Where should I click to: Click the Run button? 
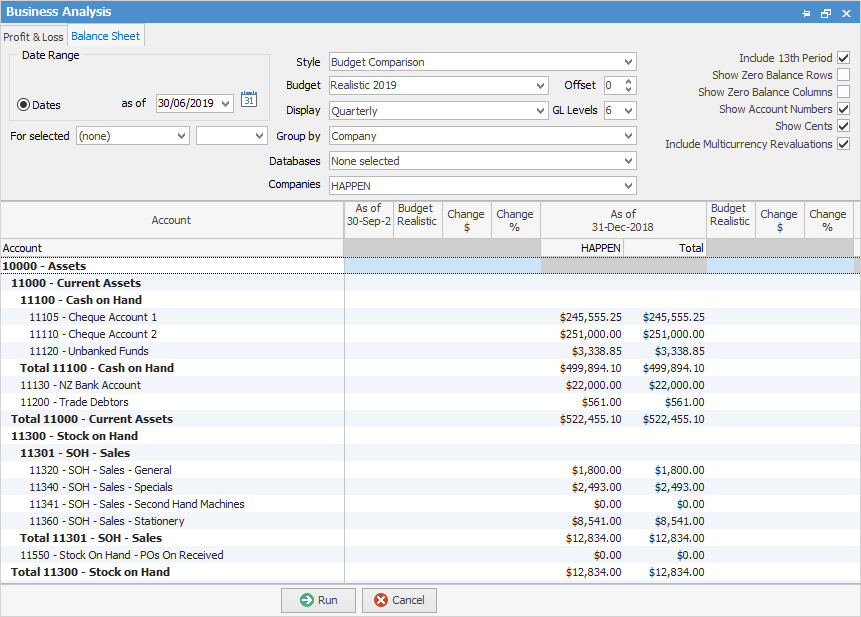318,600
